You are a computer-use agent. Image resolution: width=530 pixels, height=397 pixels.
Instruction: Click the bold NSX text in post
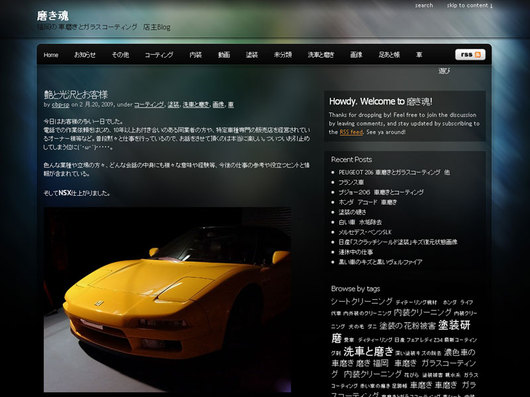pos(65,193)
